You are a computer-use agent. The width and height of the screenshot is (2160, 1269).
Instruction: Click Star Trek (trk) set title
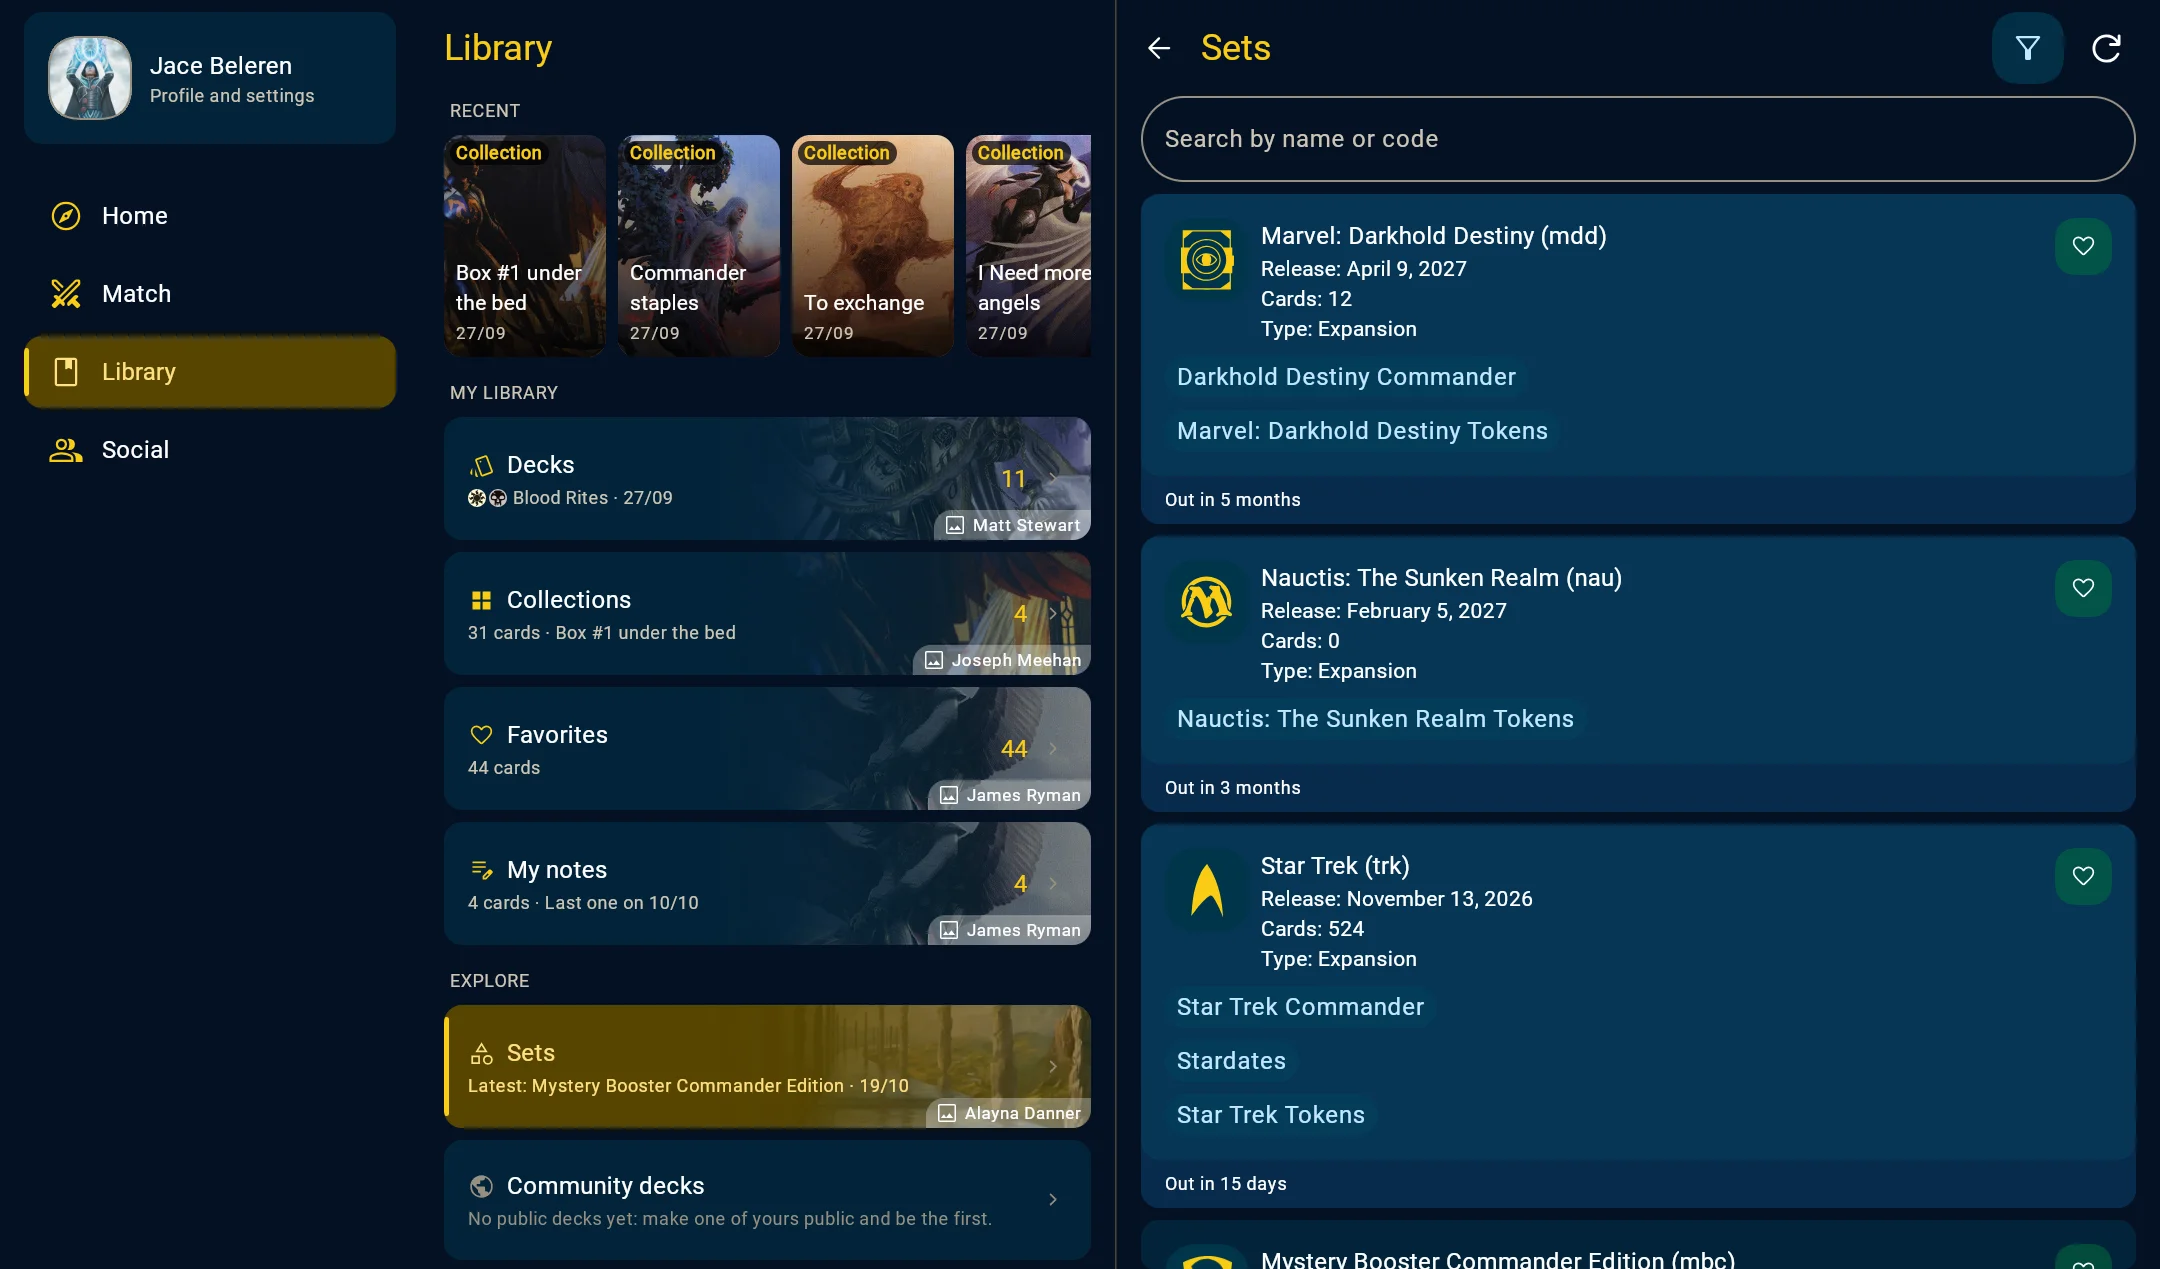(1335, 866)
